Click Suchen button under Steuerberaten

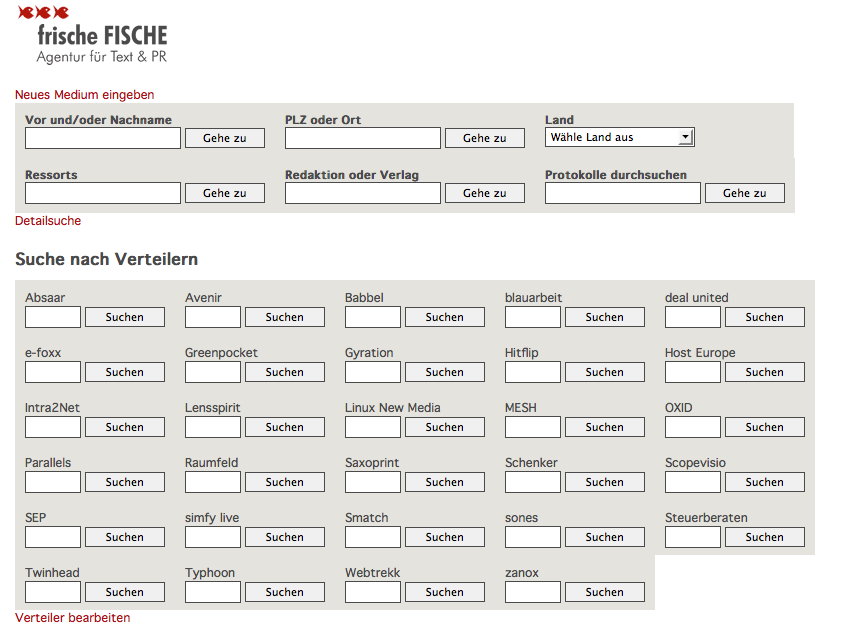pos(765,537)
